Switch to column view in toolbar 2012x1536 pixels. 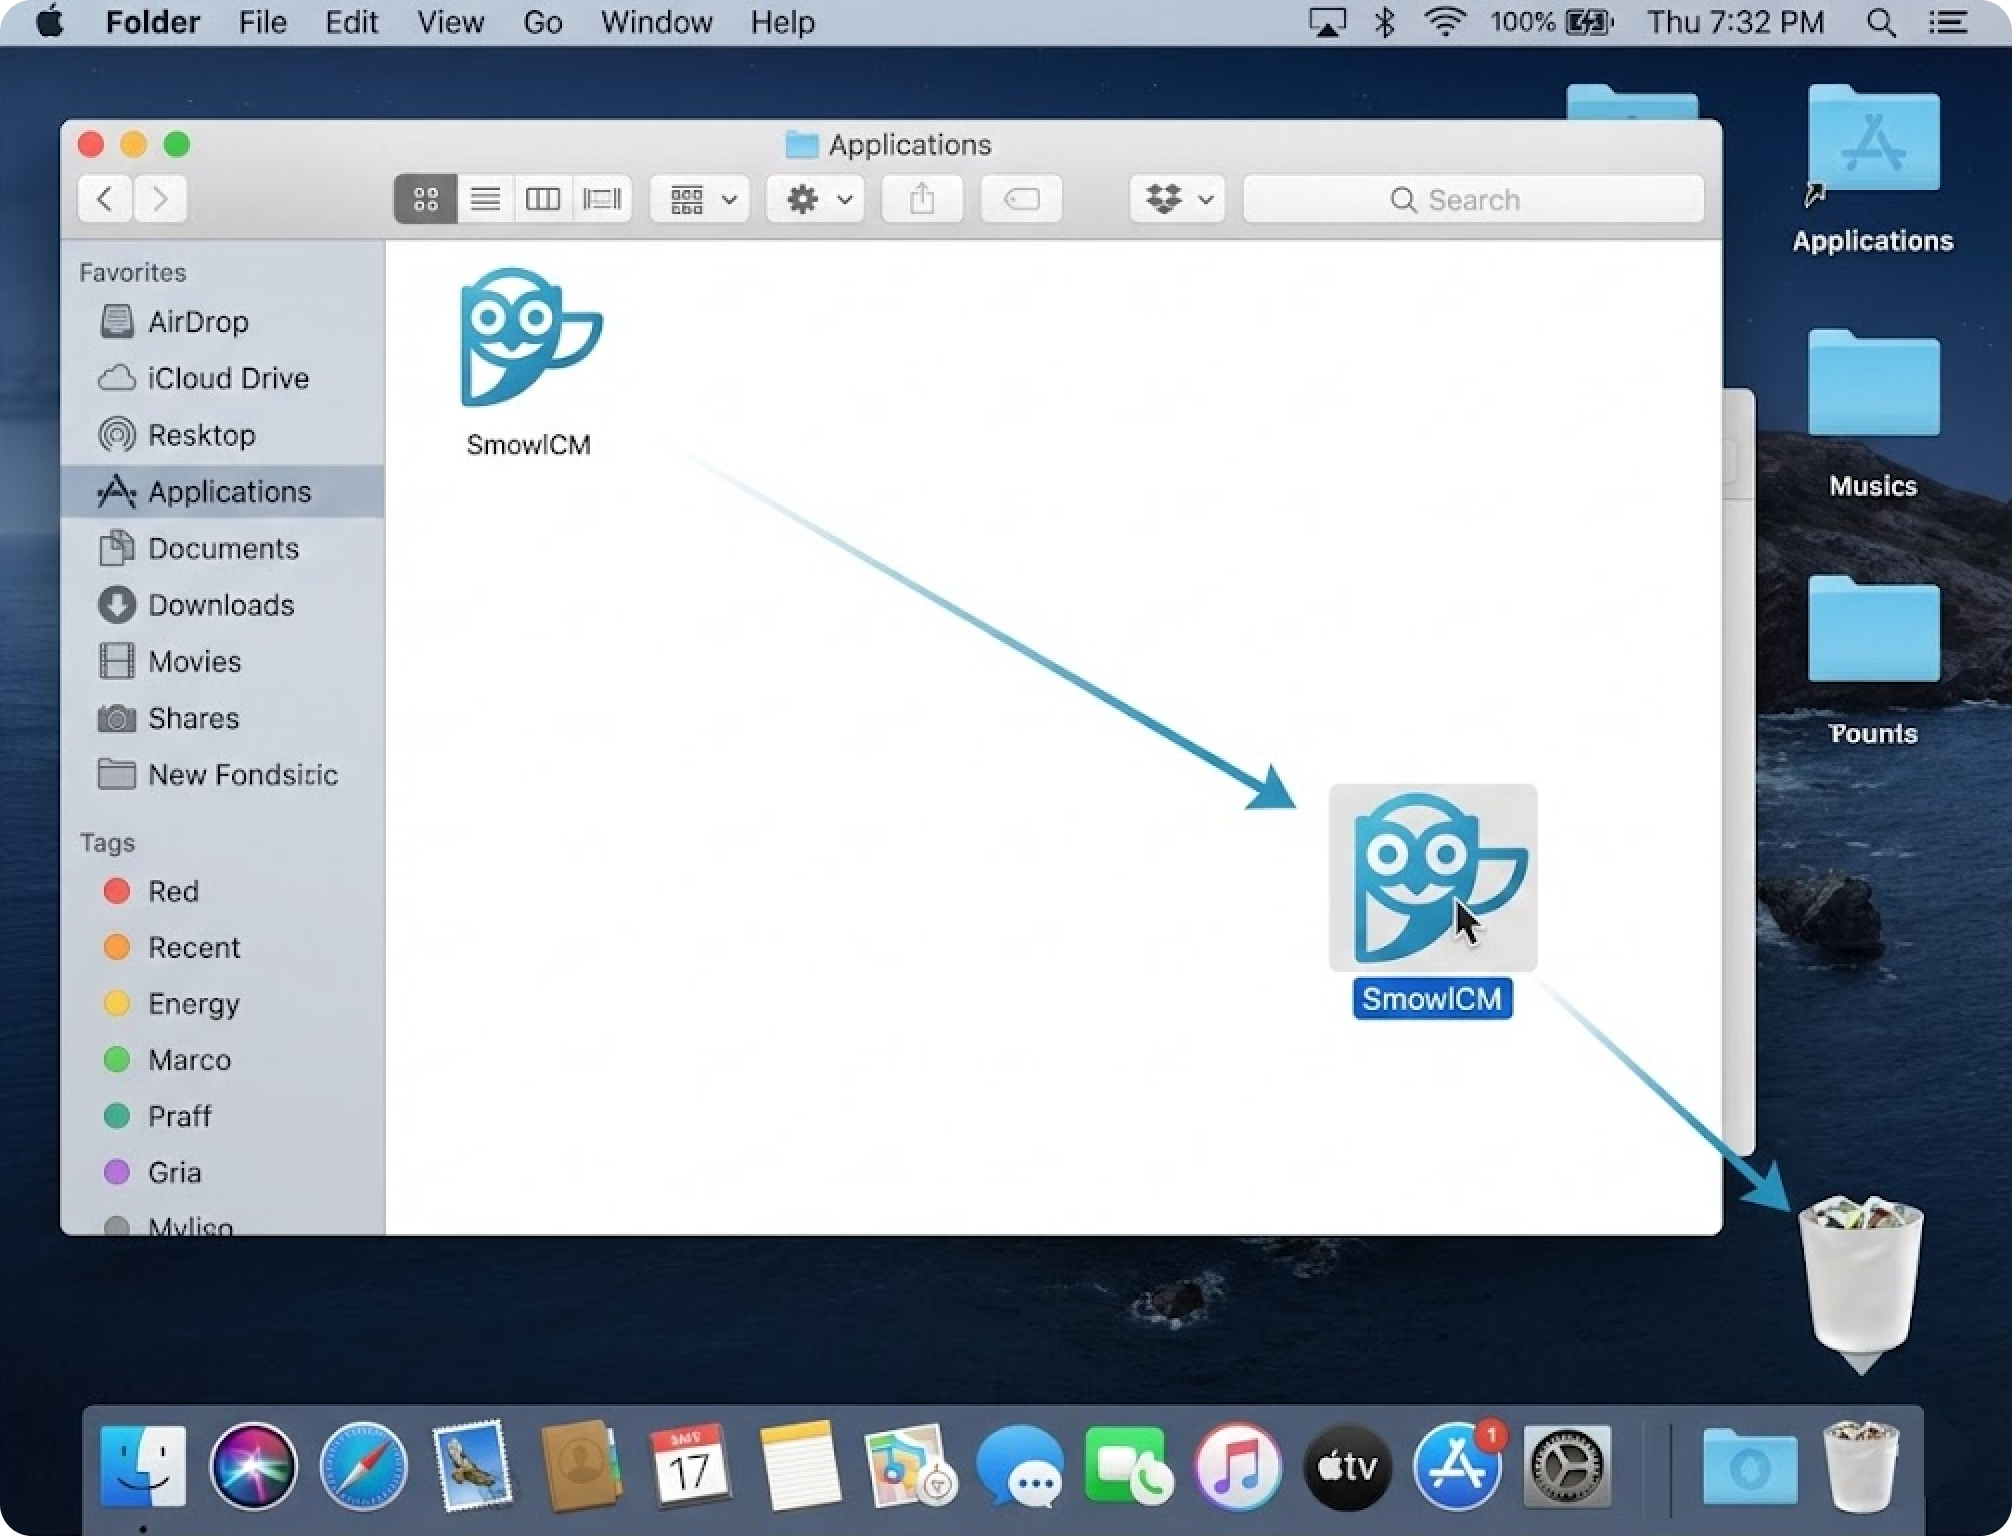point(543,199)
